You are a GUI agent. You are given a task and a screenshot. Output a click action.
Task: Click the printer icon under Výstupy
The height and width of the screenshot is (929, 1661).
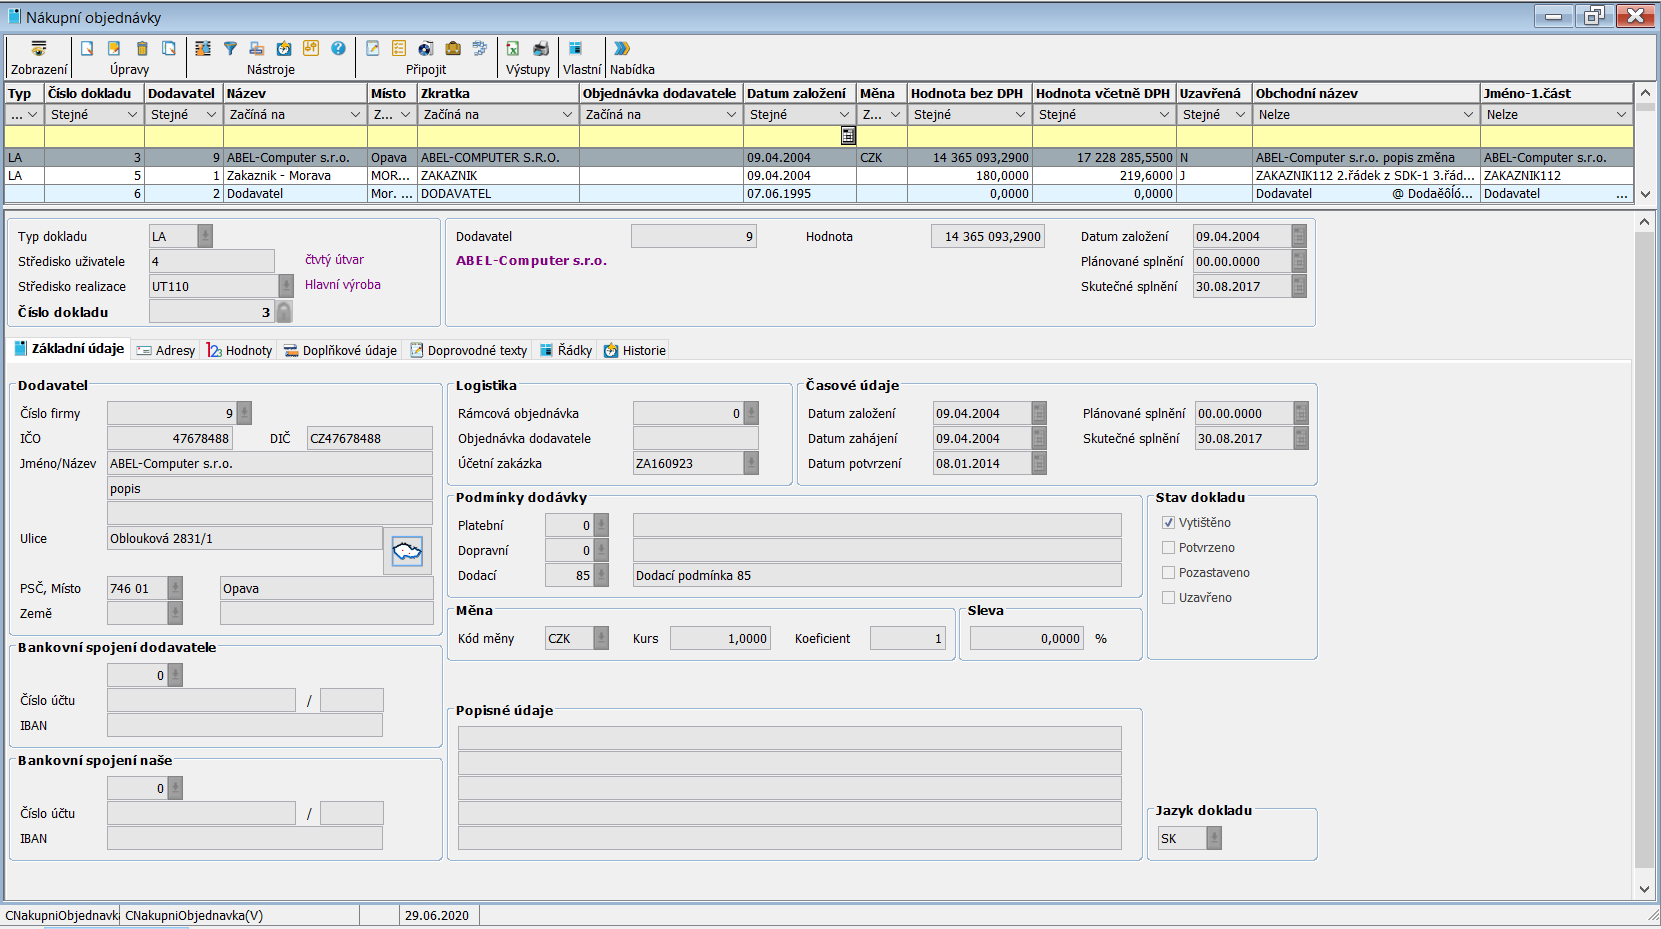click(541, 48)
